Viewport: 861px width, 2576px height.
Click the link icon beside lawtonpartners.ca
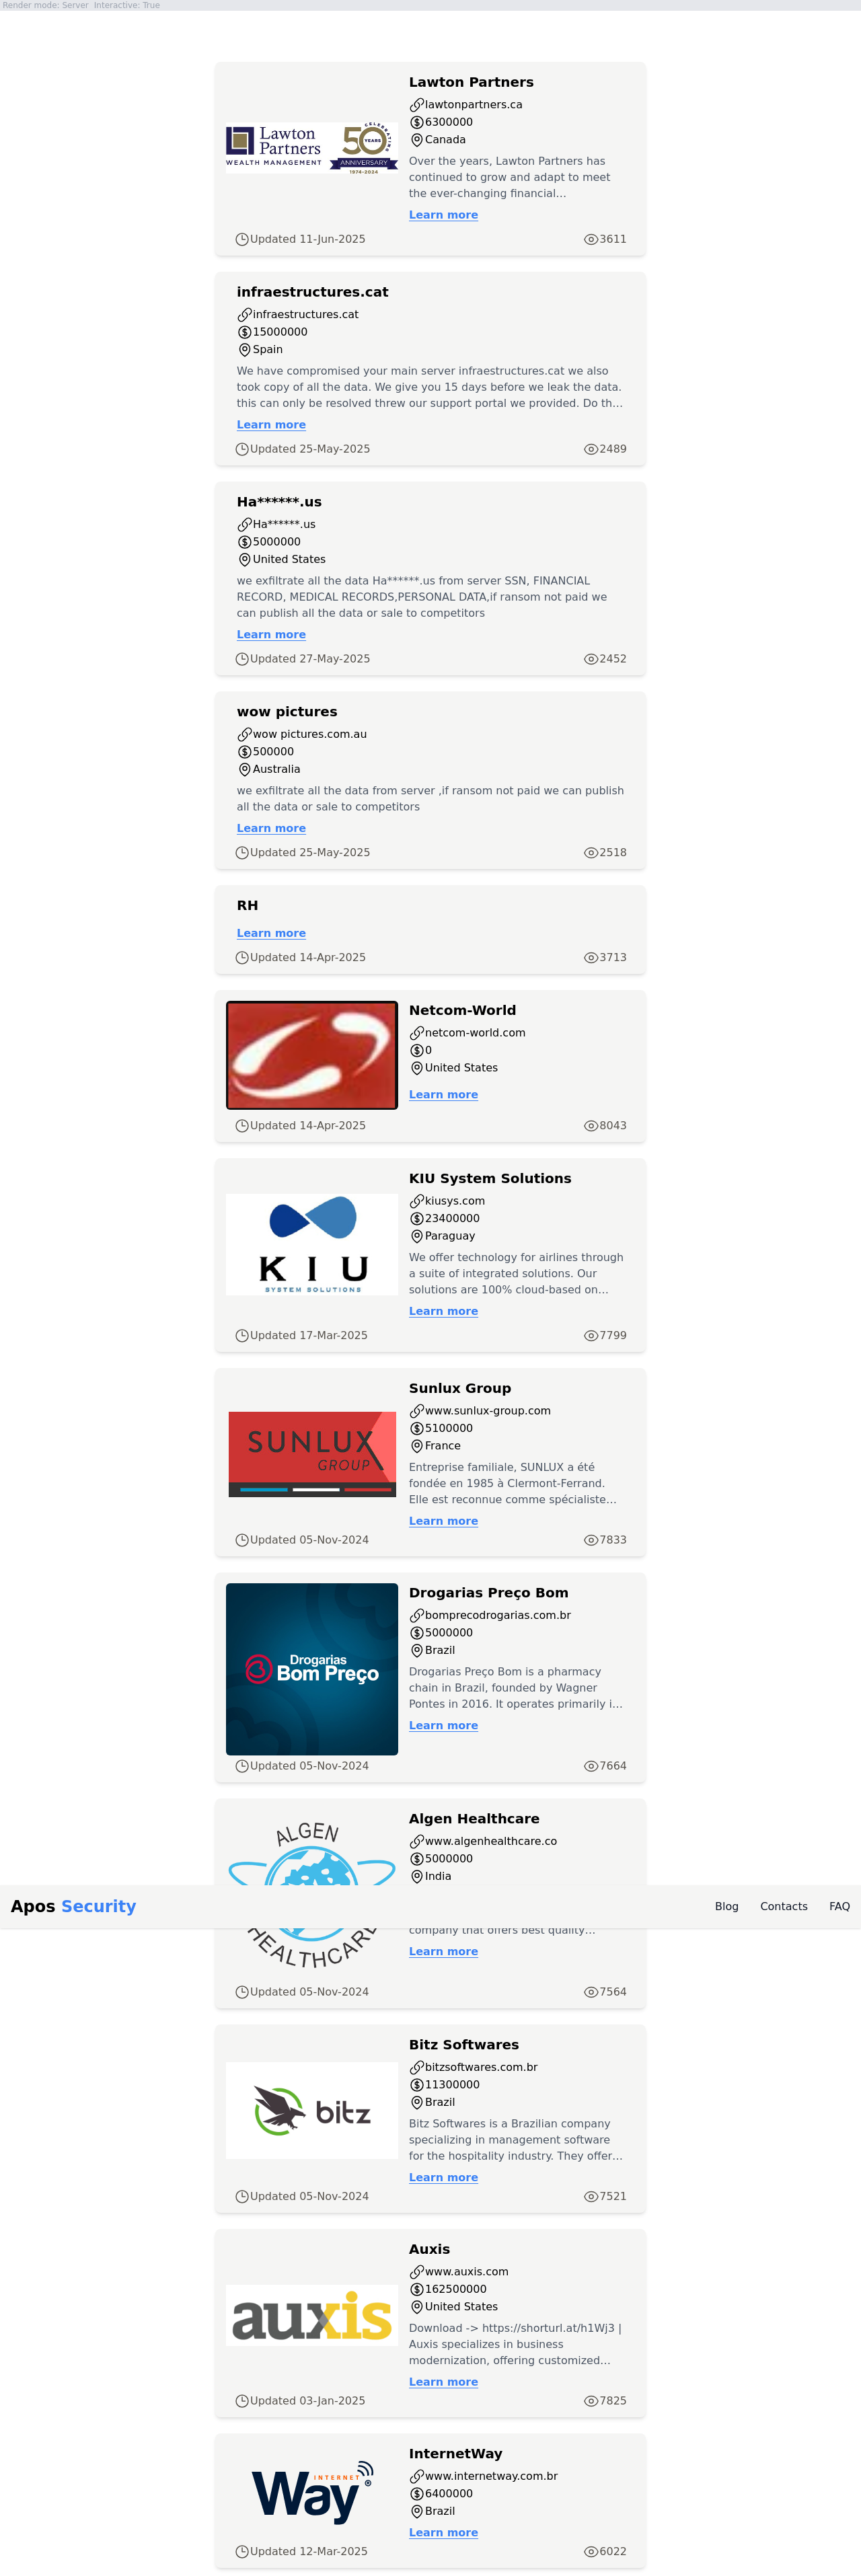point(416,105)
